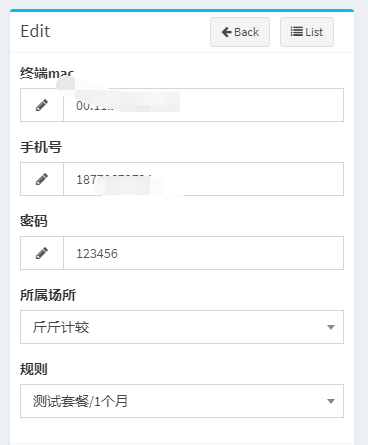Click the password field showing 123456
This screenshot has height=445, width=368.
coord(203,253)
